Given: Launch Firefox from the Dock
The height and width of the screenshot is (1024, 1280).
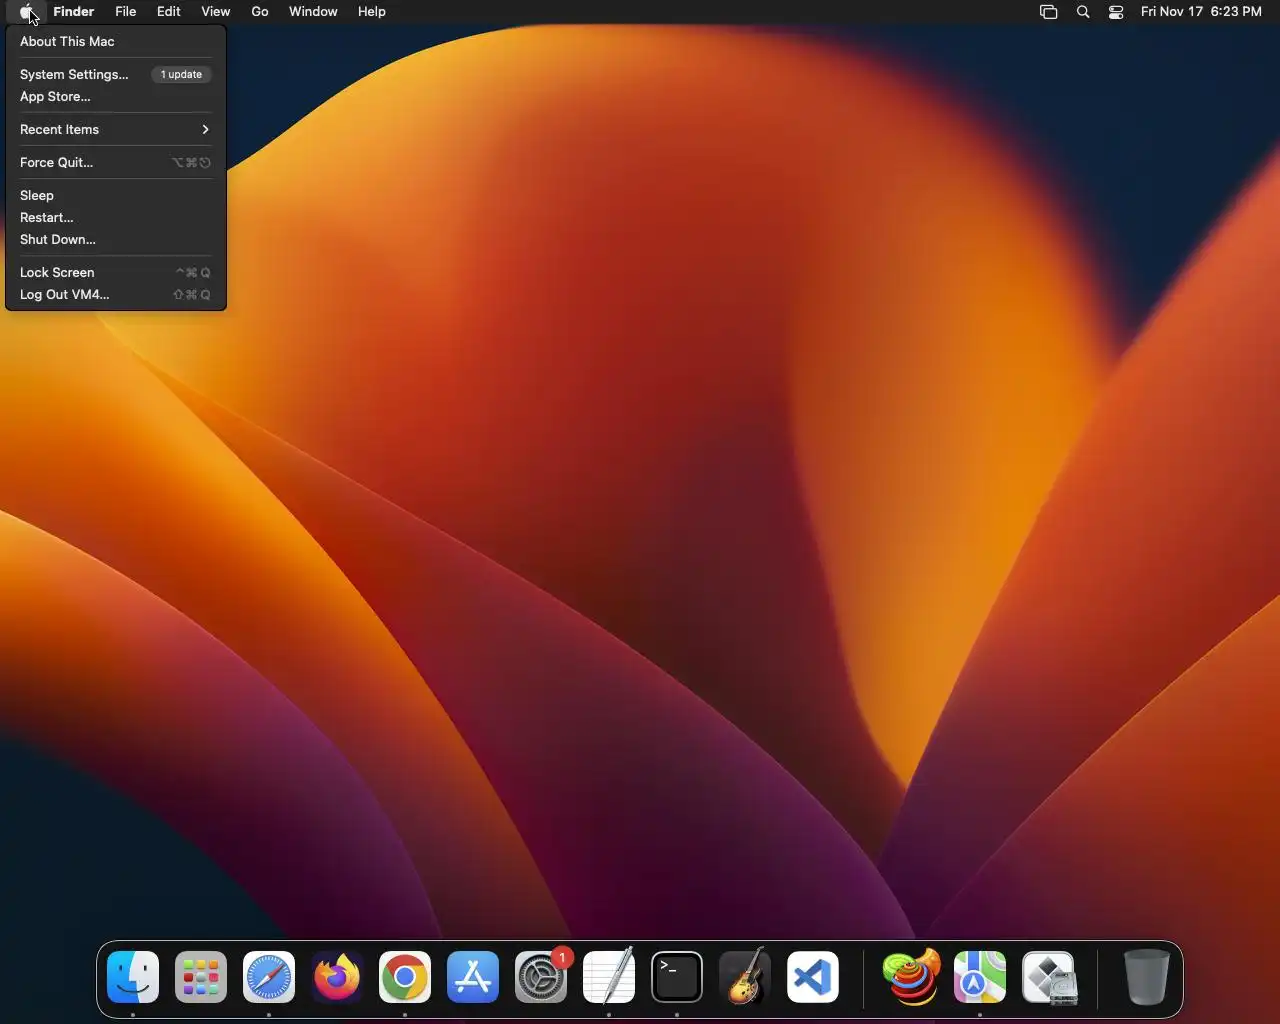Looking at the screenshot, I should tap(337, 977).
